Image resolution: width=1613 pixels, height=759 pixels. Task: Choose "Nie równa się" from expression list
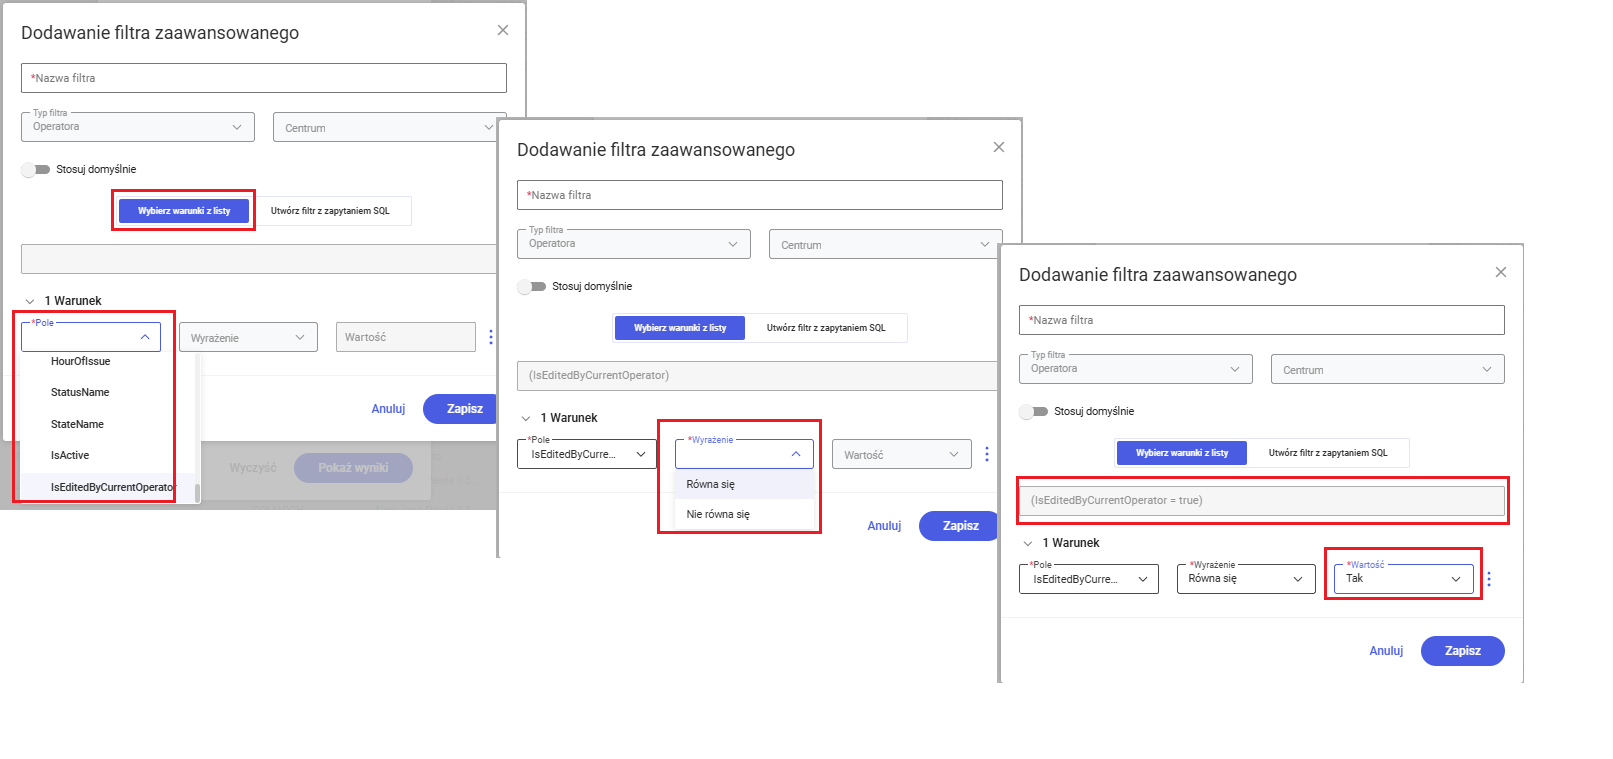(x=718, y=514)
